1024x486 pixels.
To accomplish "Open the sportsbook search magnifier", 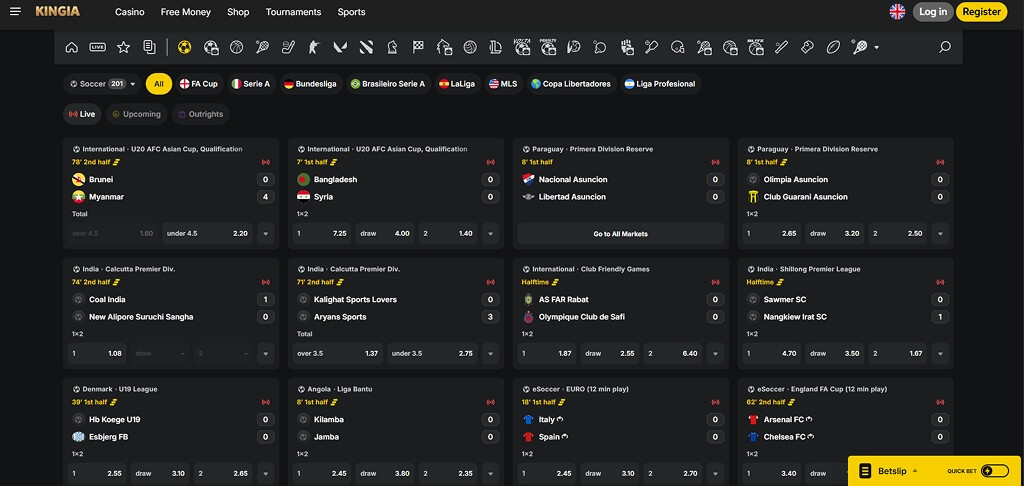I will click(x=944, y=47).
